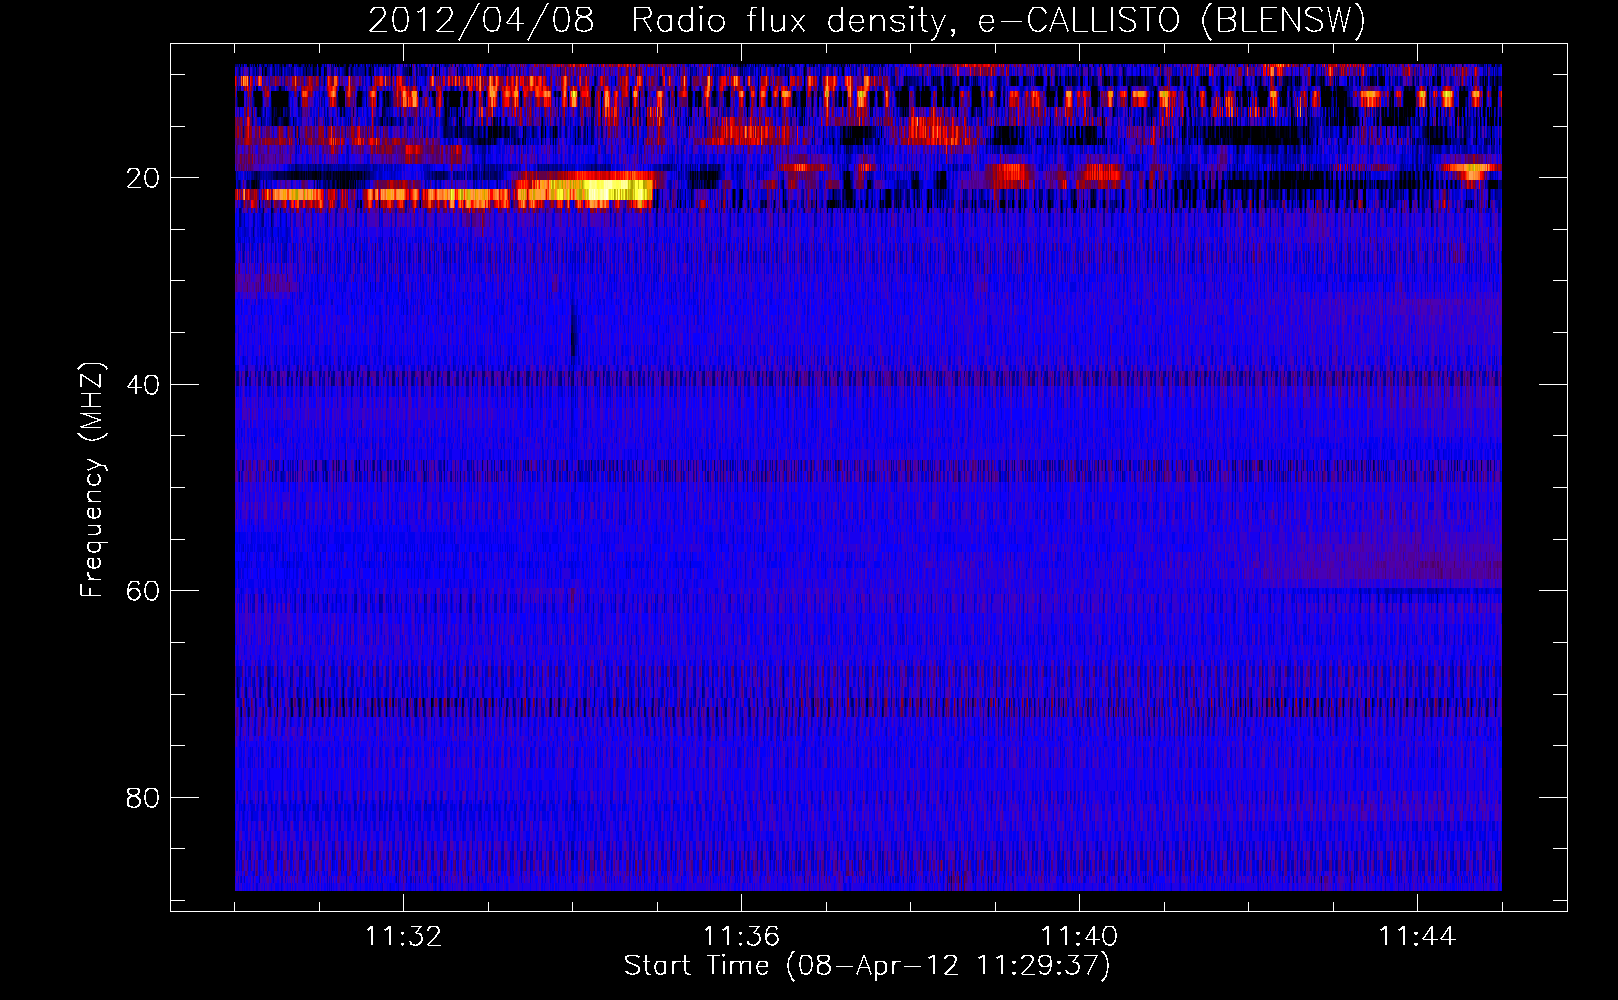Click the '20' frequency tick label
This screenshot has width=1618, height=1000.
[x=144, y=178]
